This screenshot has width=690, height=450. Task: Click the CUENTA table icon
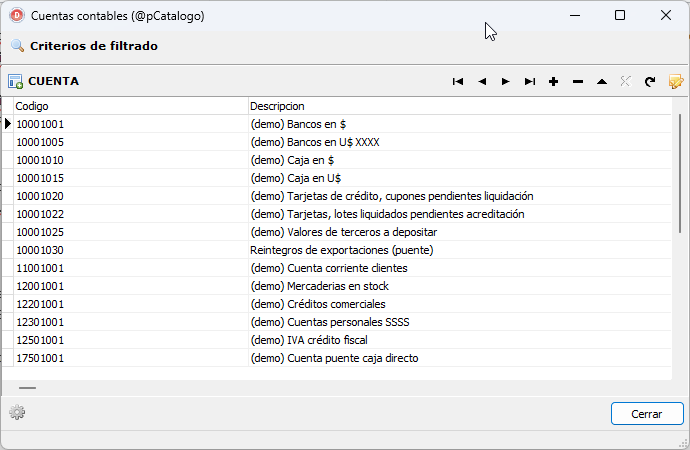pos(15,81)
